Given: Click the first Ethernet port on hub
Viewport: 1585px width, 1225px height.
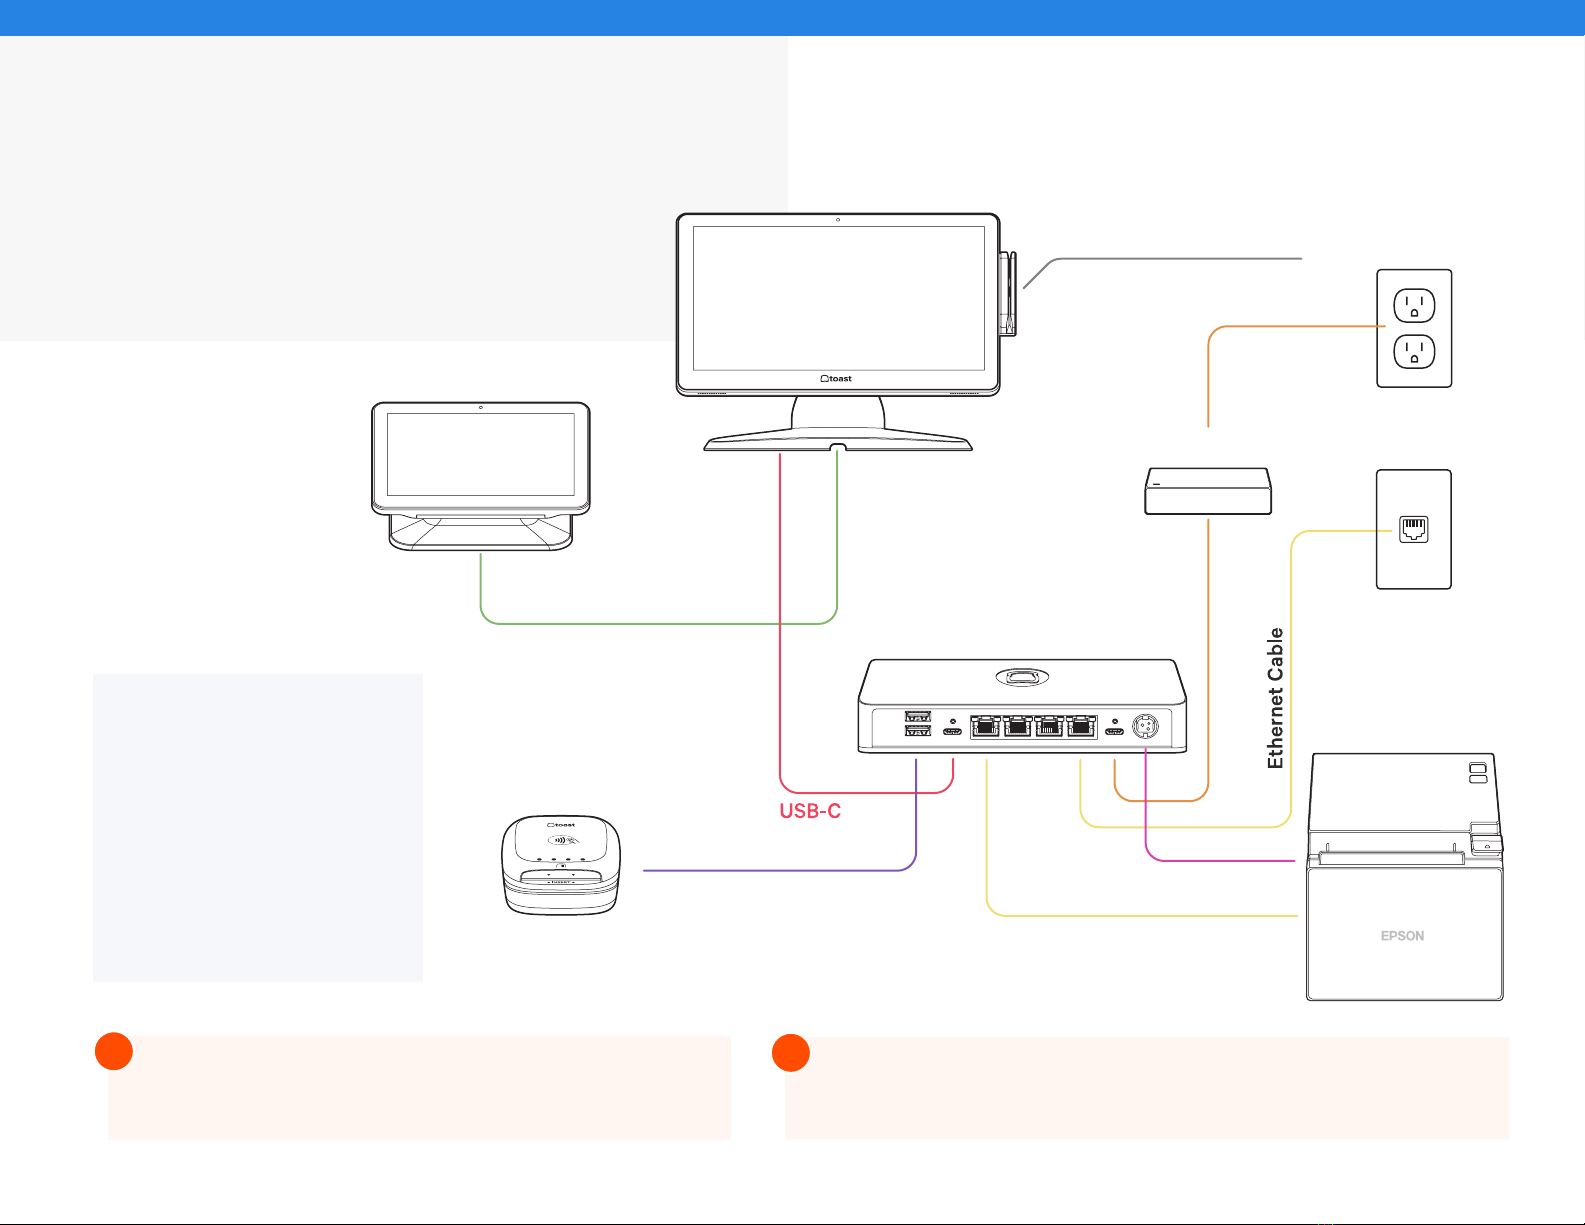Looking at the screenshot, I should tap(985, 726).
